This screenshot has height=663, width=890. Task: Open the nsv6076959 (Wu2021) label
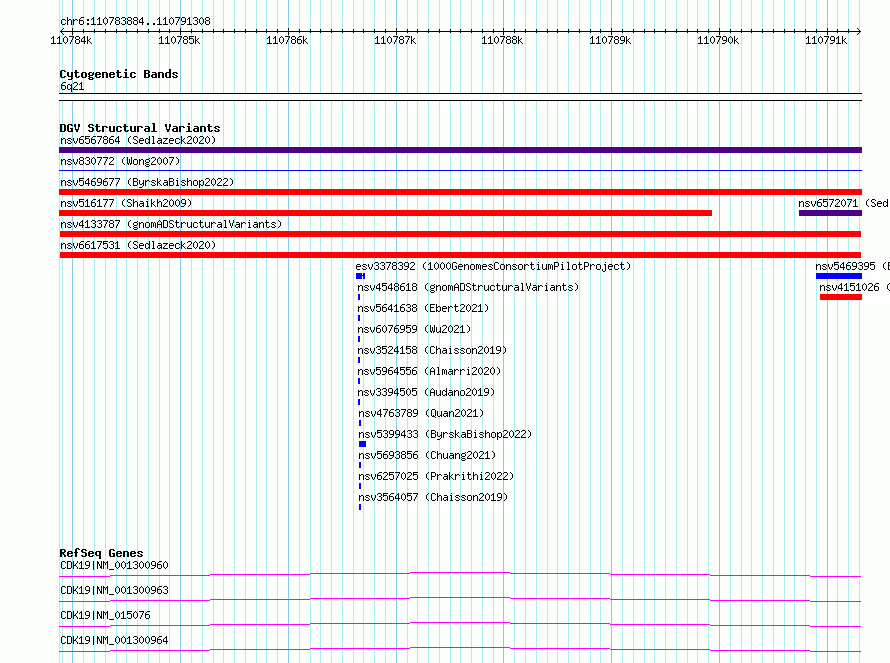point(414,329)
